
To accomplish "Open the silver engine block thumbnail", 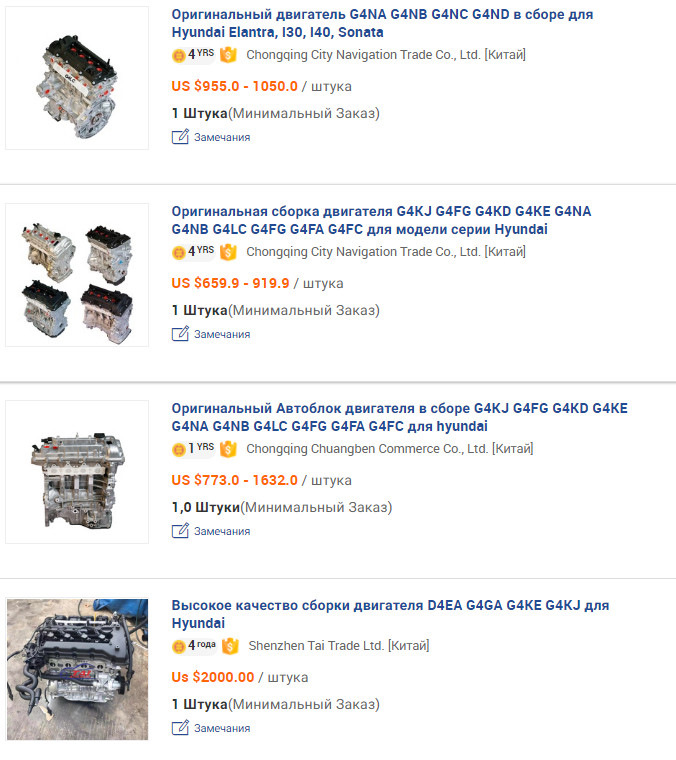I will coord(77,472).
